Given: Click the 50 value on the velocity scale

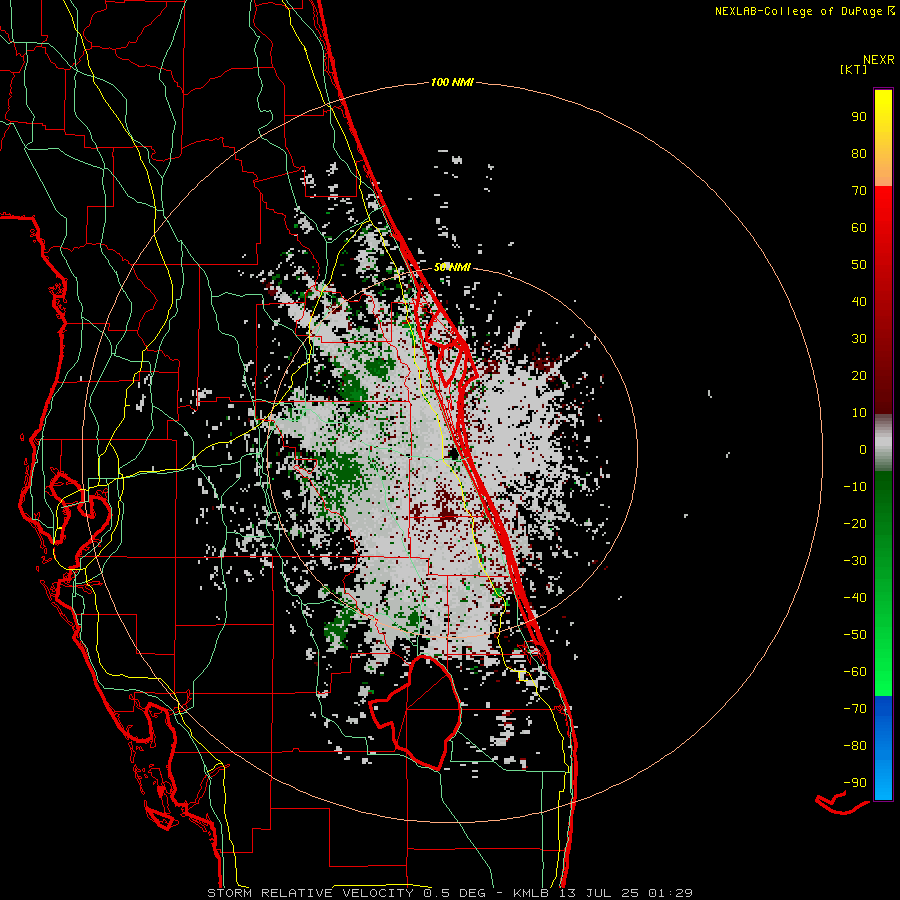Looking at the screenshot, I should (859, 265).
